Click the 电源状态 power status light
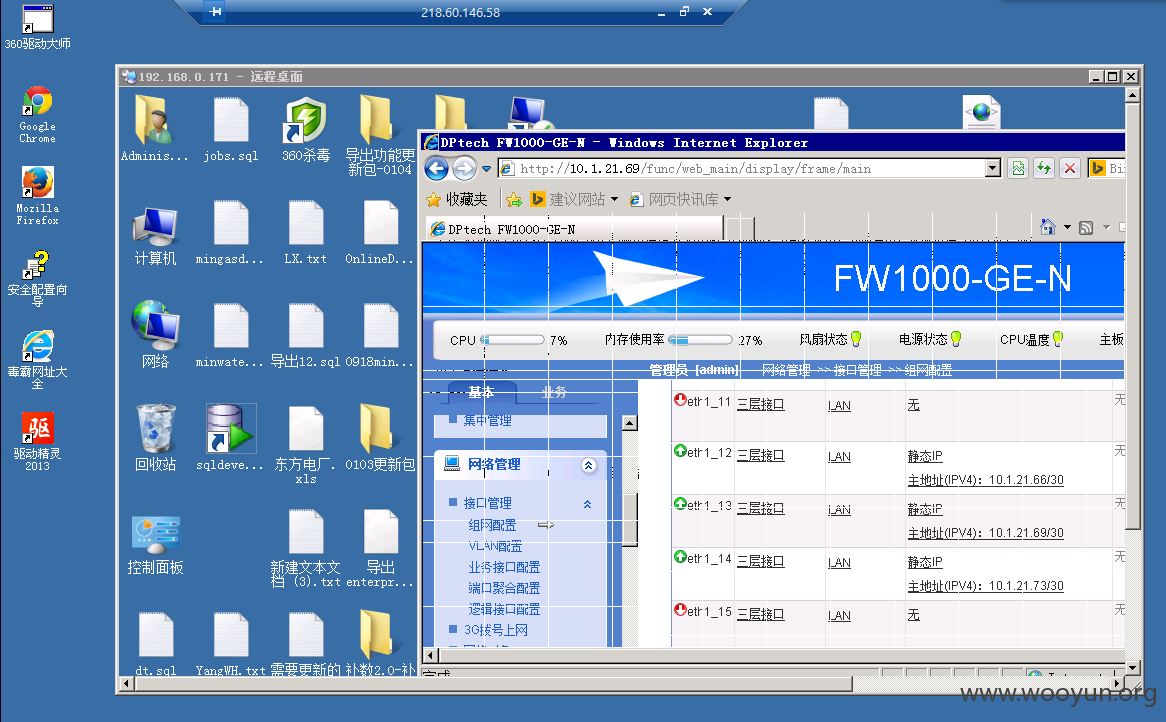Viewport: 1166px width, 722px height. pos(956,339)
